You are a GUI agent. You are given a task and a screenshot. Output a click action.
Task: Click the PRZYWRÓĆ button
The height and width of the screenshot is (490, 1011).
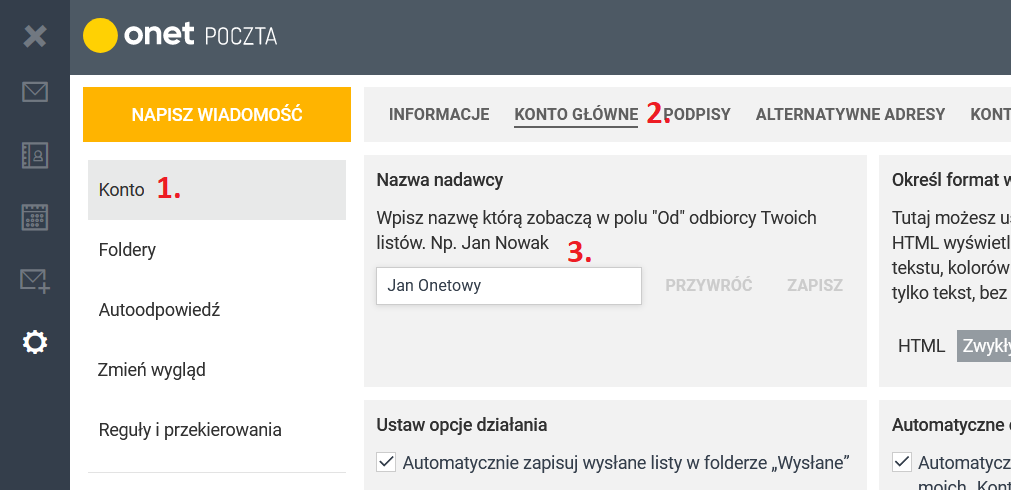709,285
